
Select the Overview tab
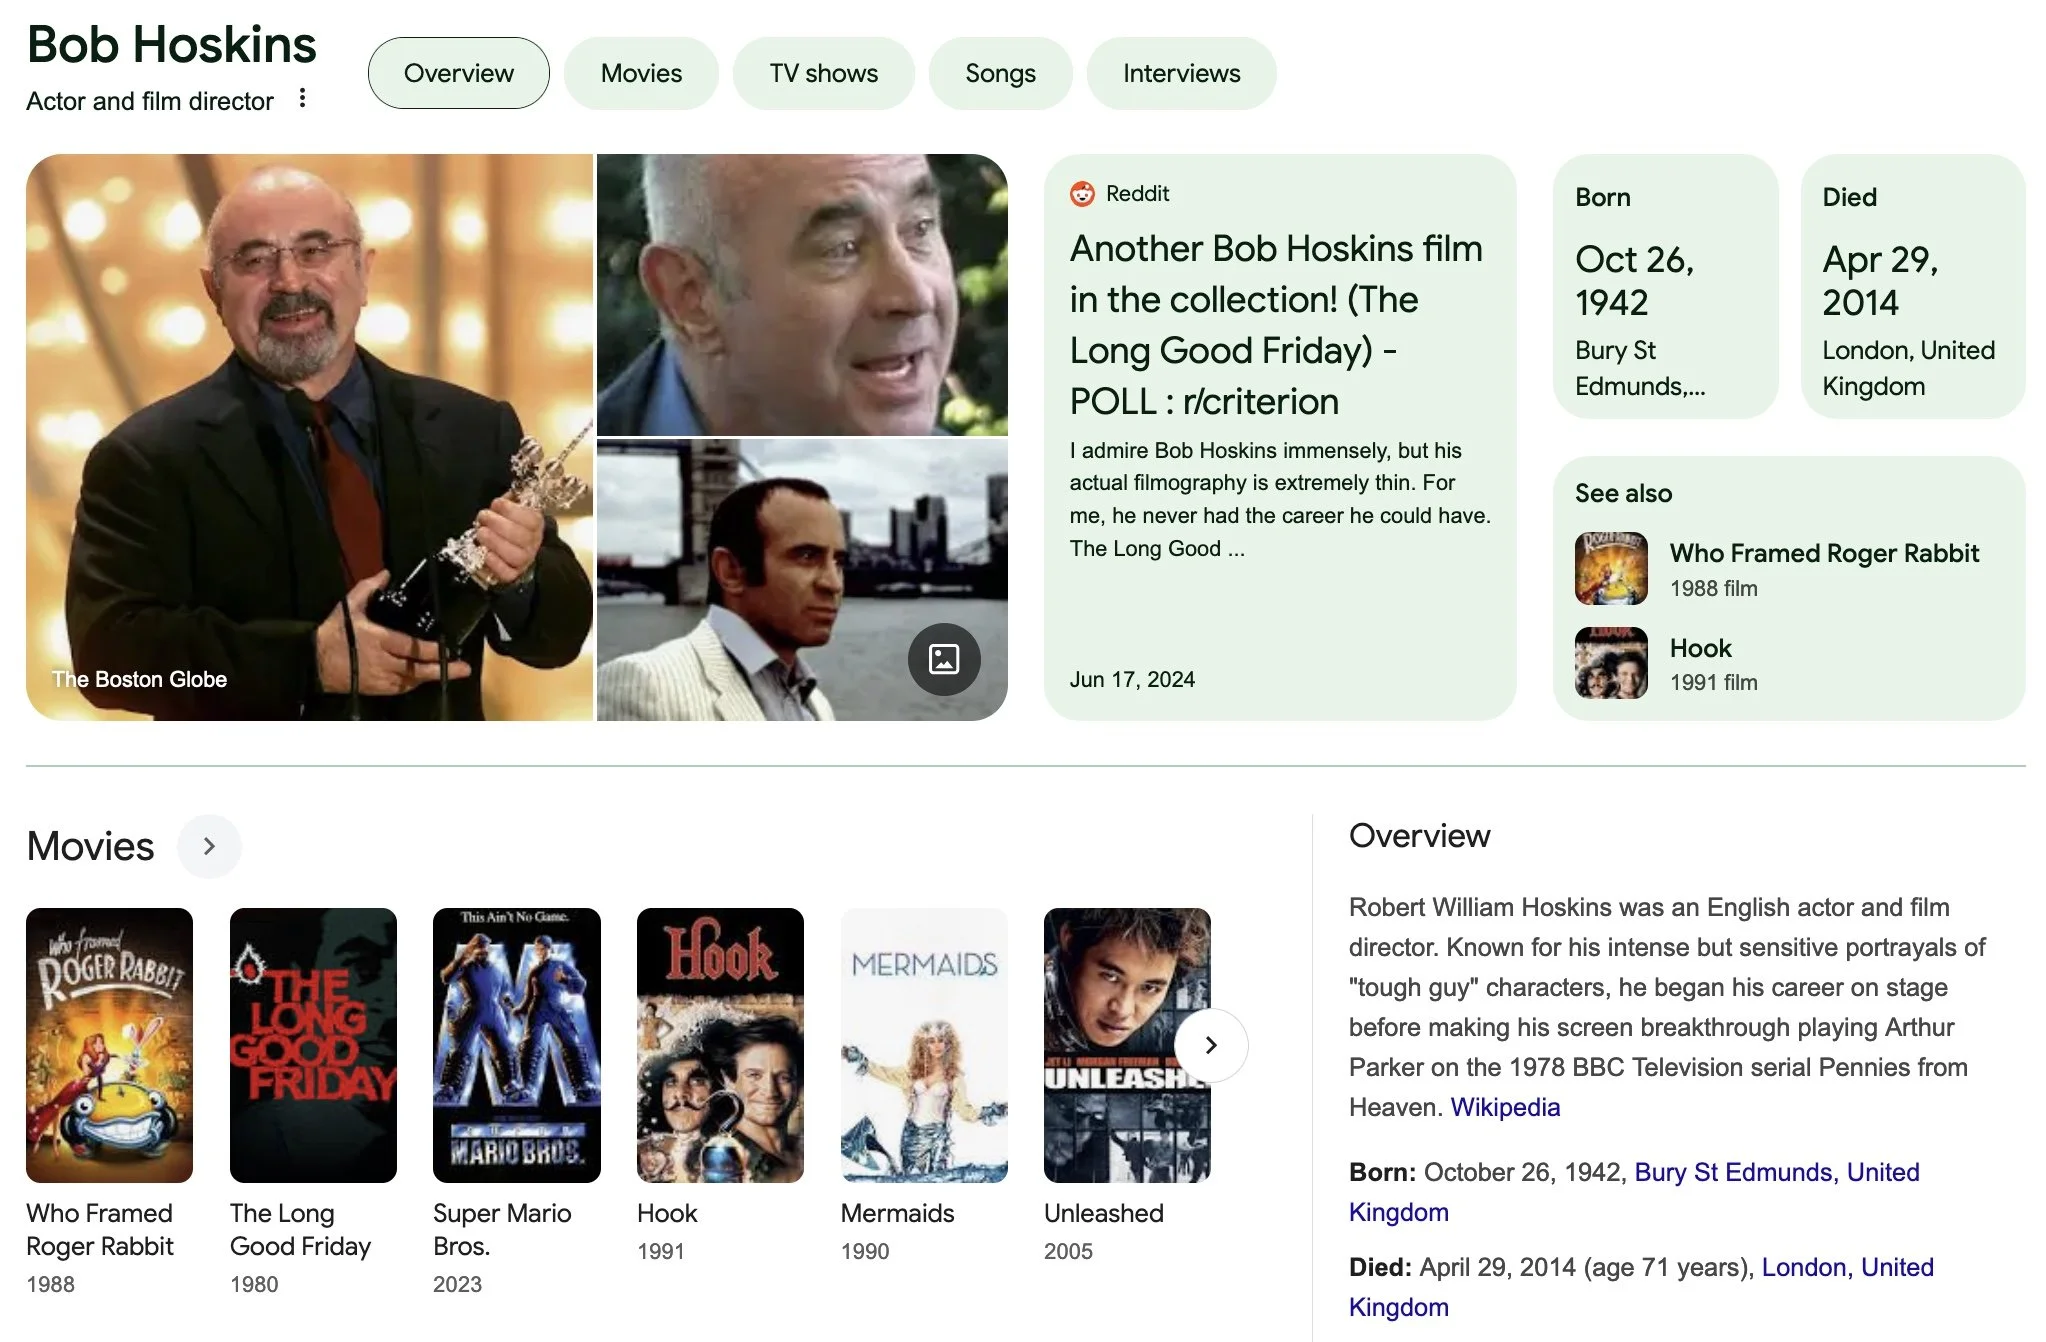coord(458,73)
